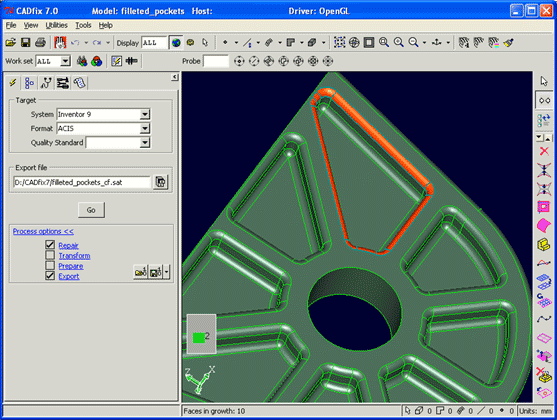This screenshot has width=557, height=420.
Task: Open the Work set dropdown
Action: coord(65,61)
